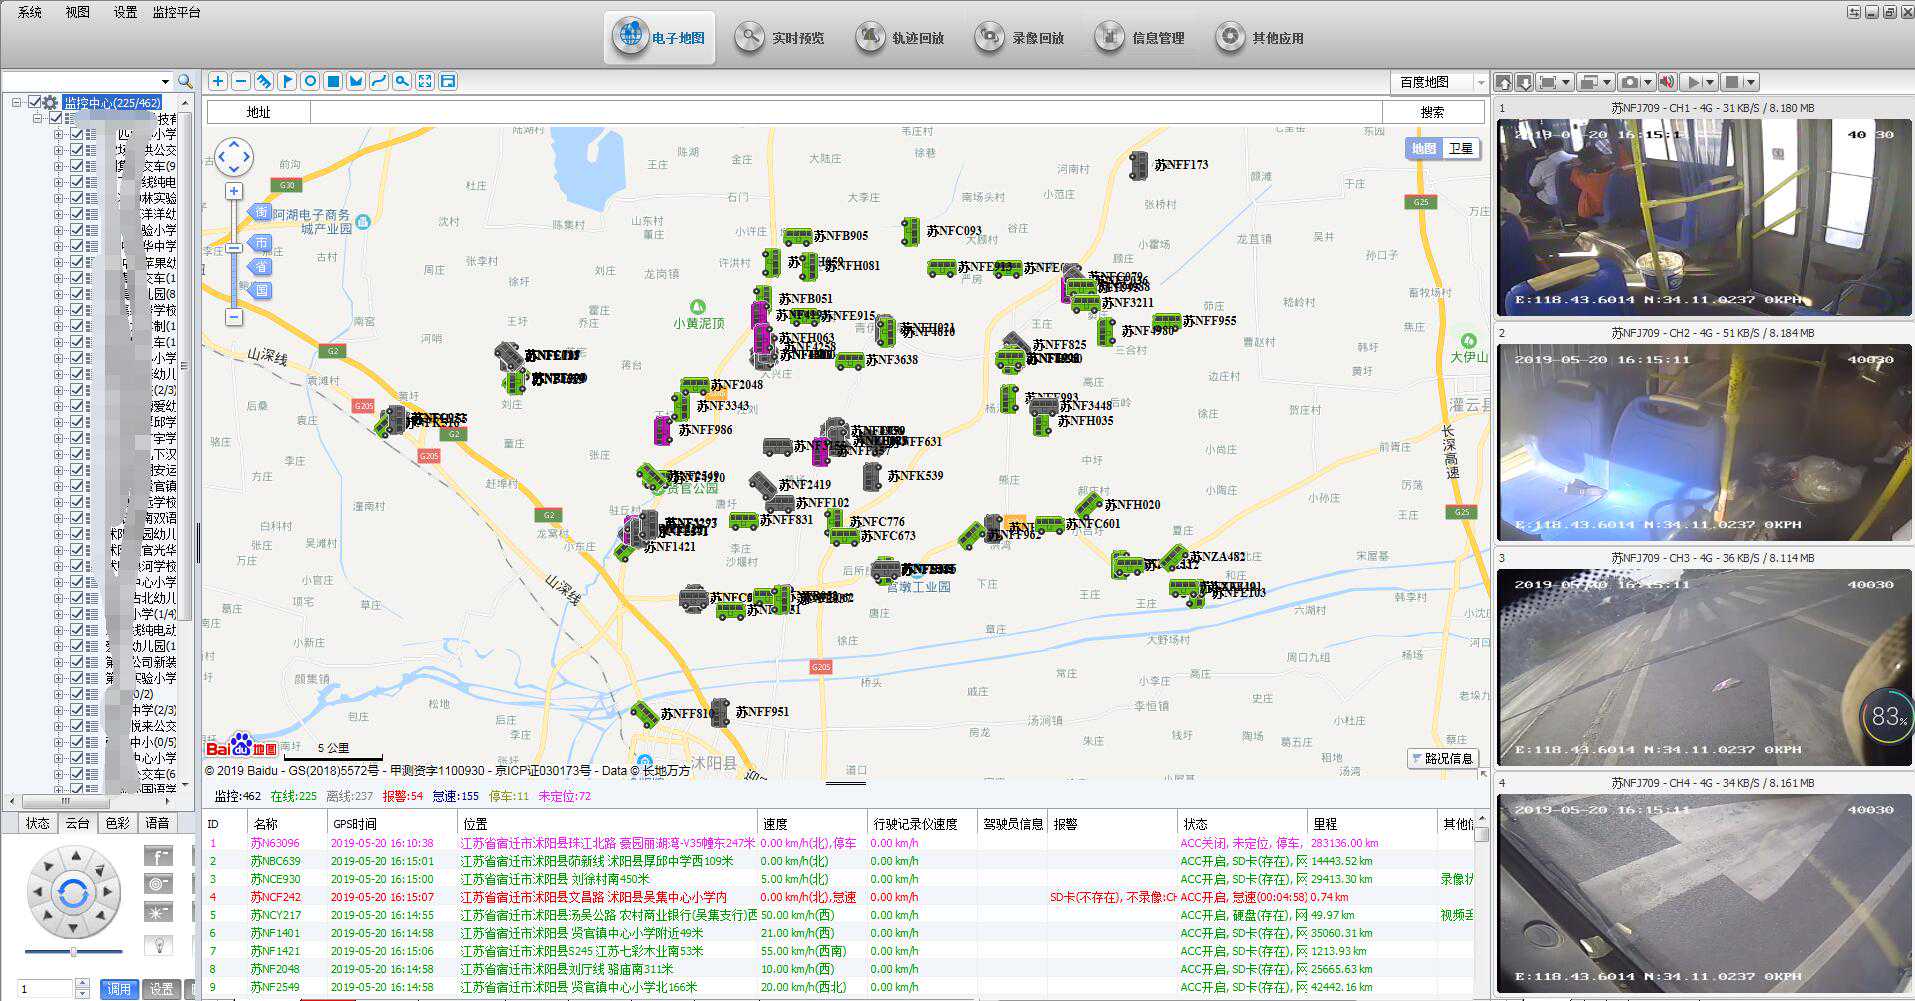Choose the draw circle area tool
1915x1001 pixels.
click(x=310, y=81)
